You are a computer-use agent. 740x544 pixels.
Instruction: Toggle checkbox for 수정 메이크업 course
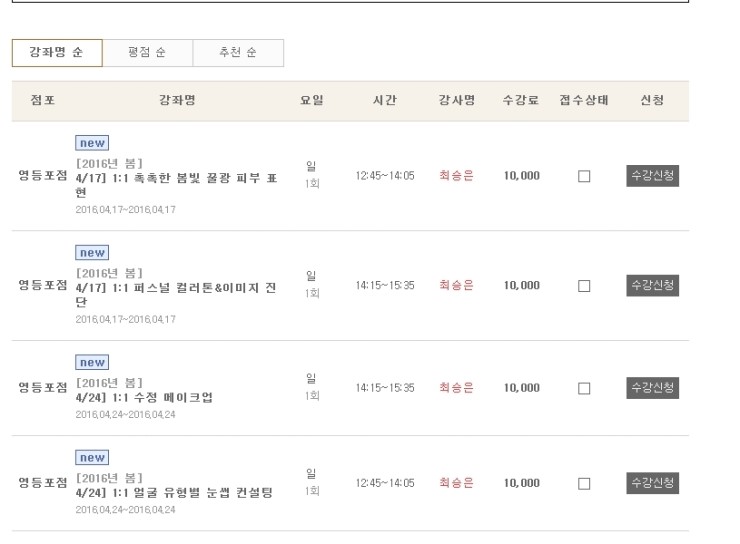point(584,388)
